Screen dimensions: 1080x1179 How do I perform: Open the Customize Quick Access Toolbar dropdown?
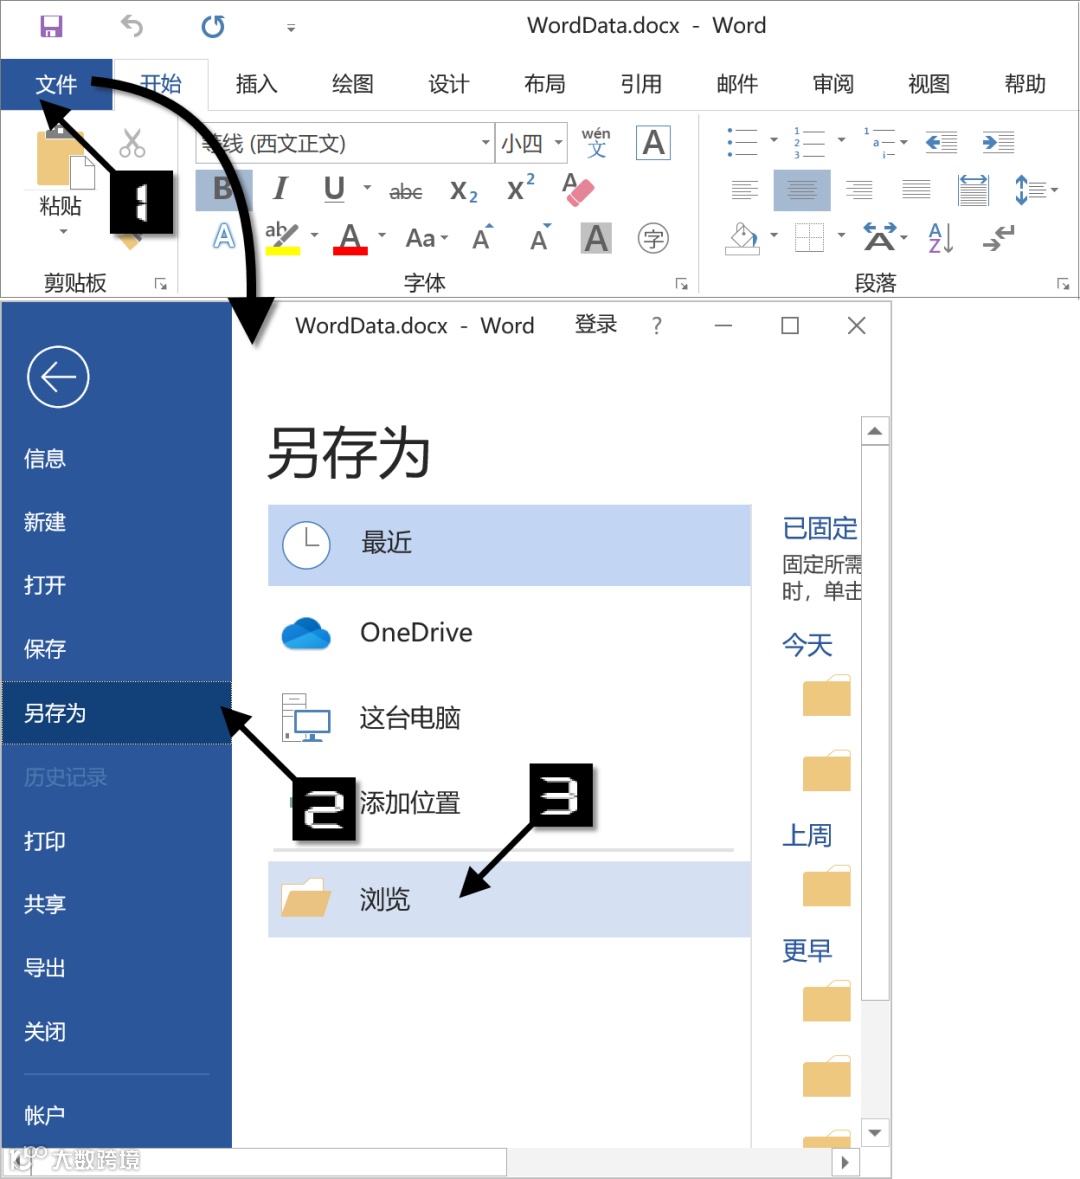click(291, 28)
